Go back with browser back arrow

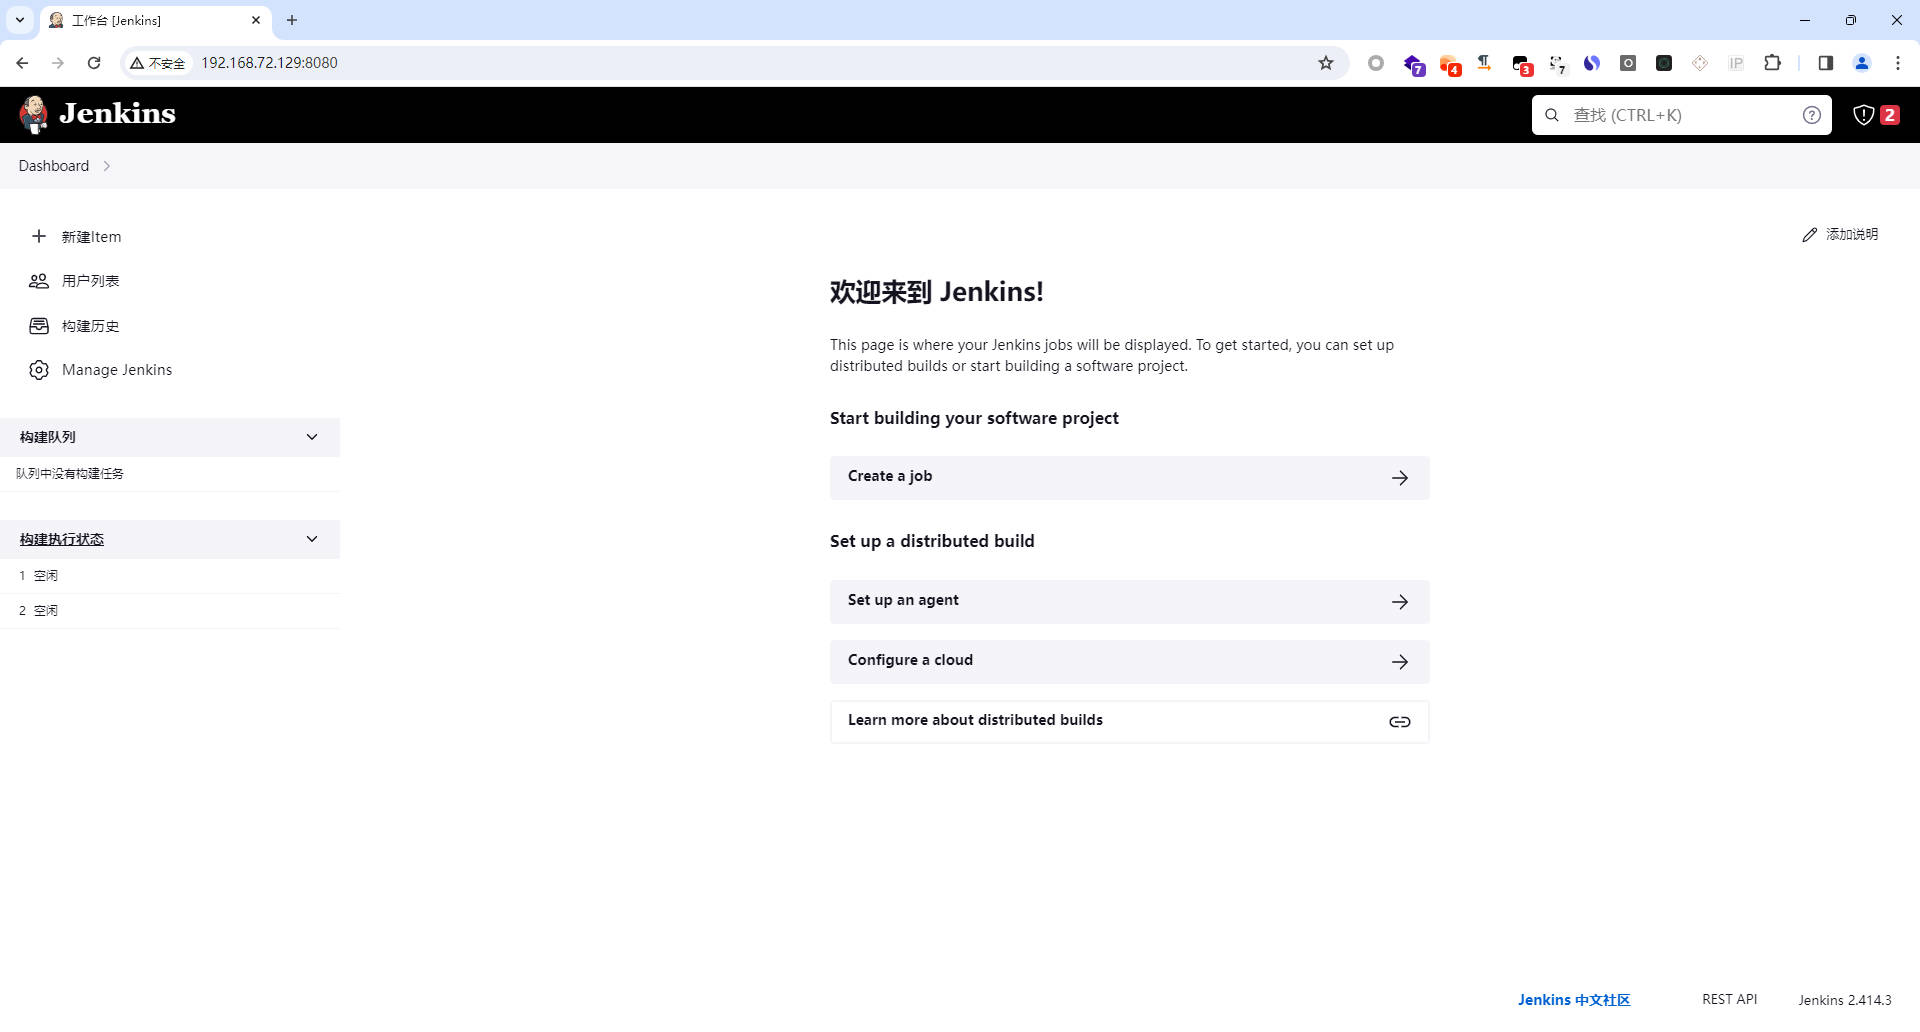pos(22,63)
